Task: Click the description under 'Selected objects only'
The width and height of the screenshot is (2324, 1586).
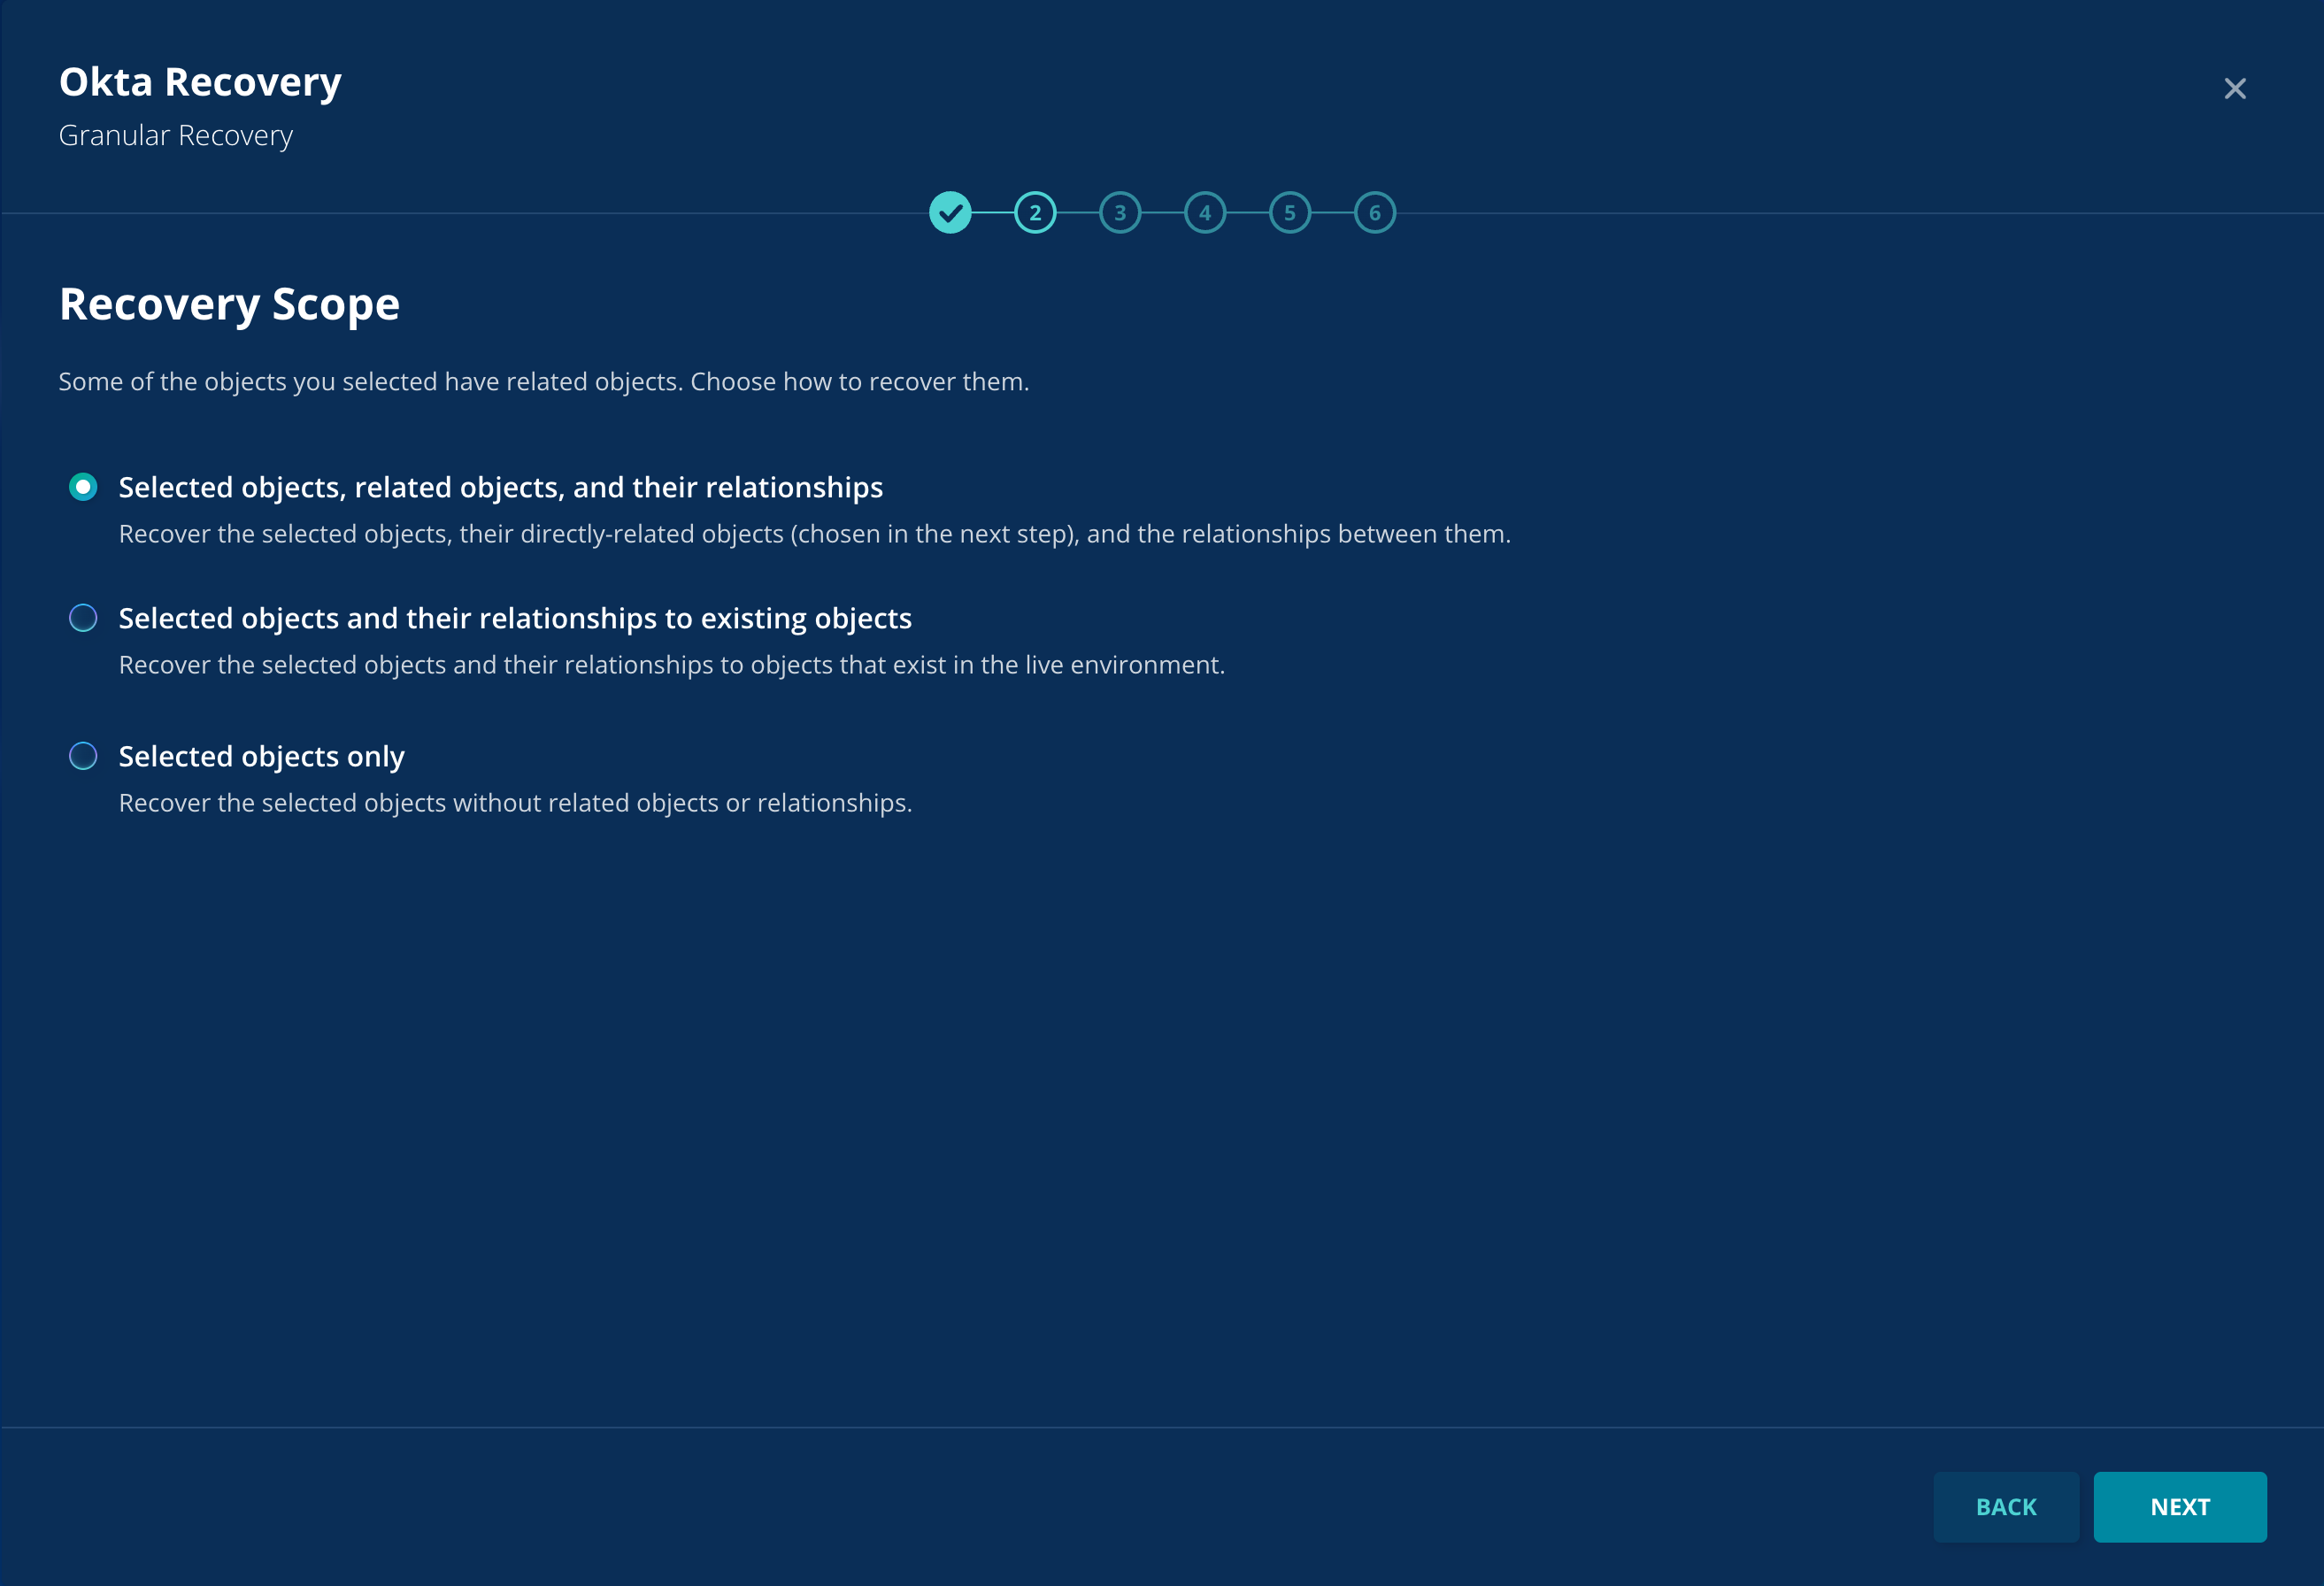Action: (516, 802)
